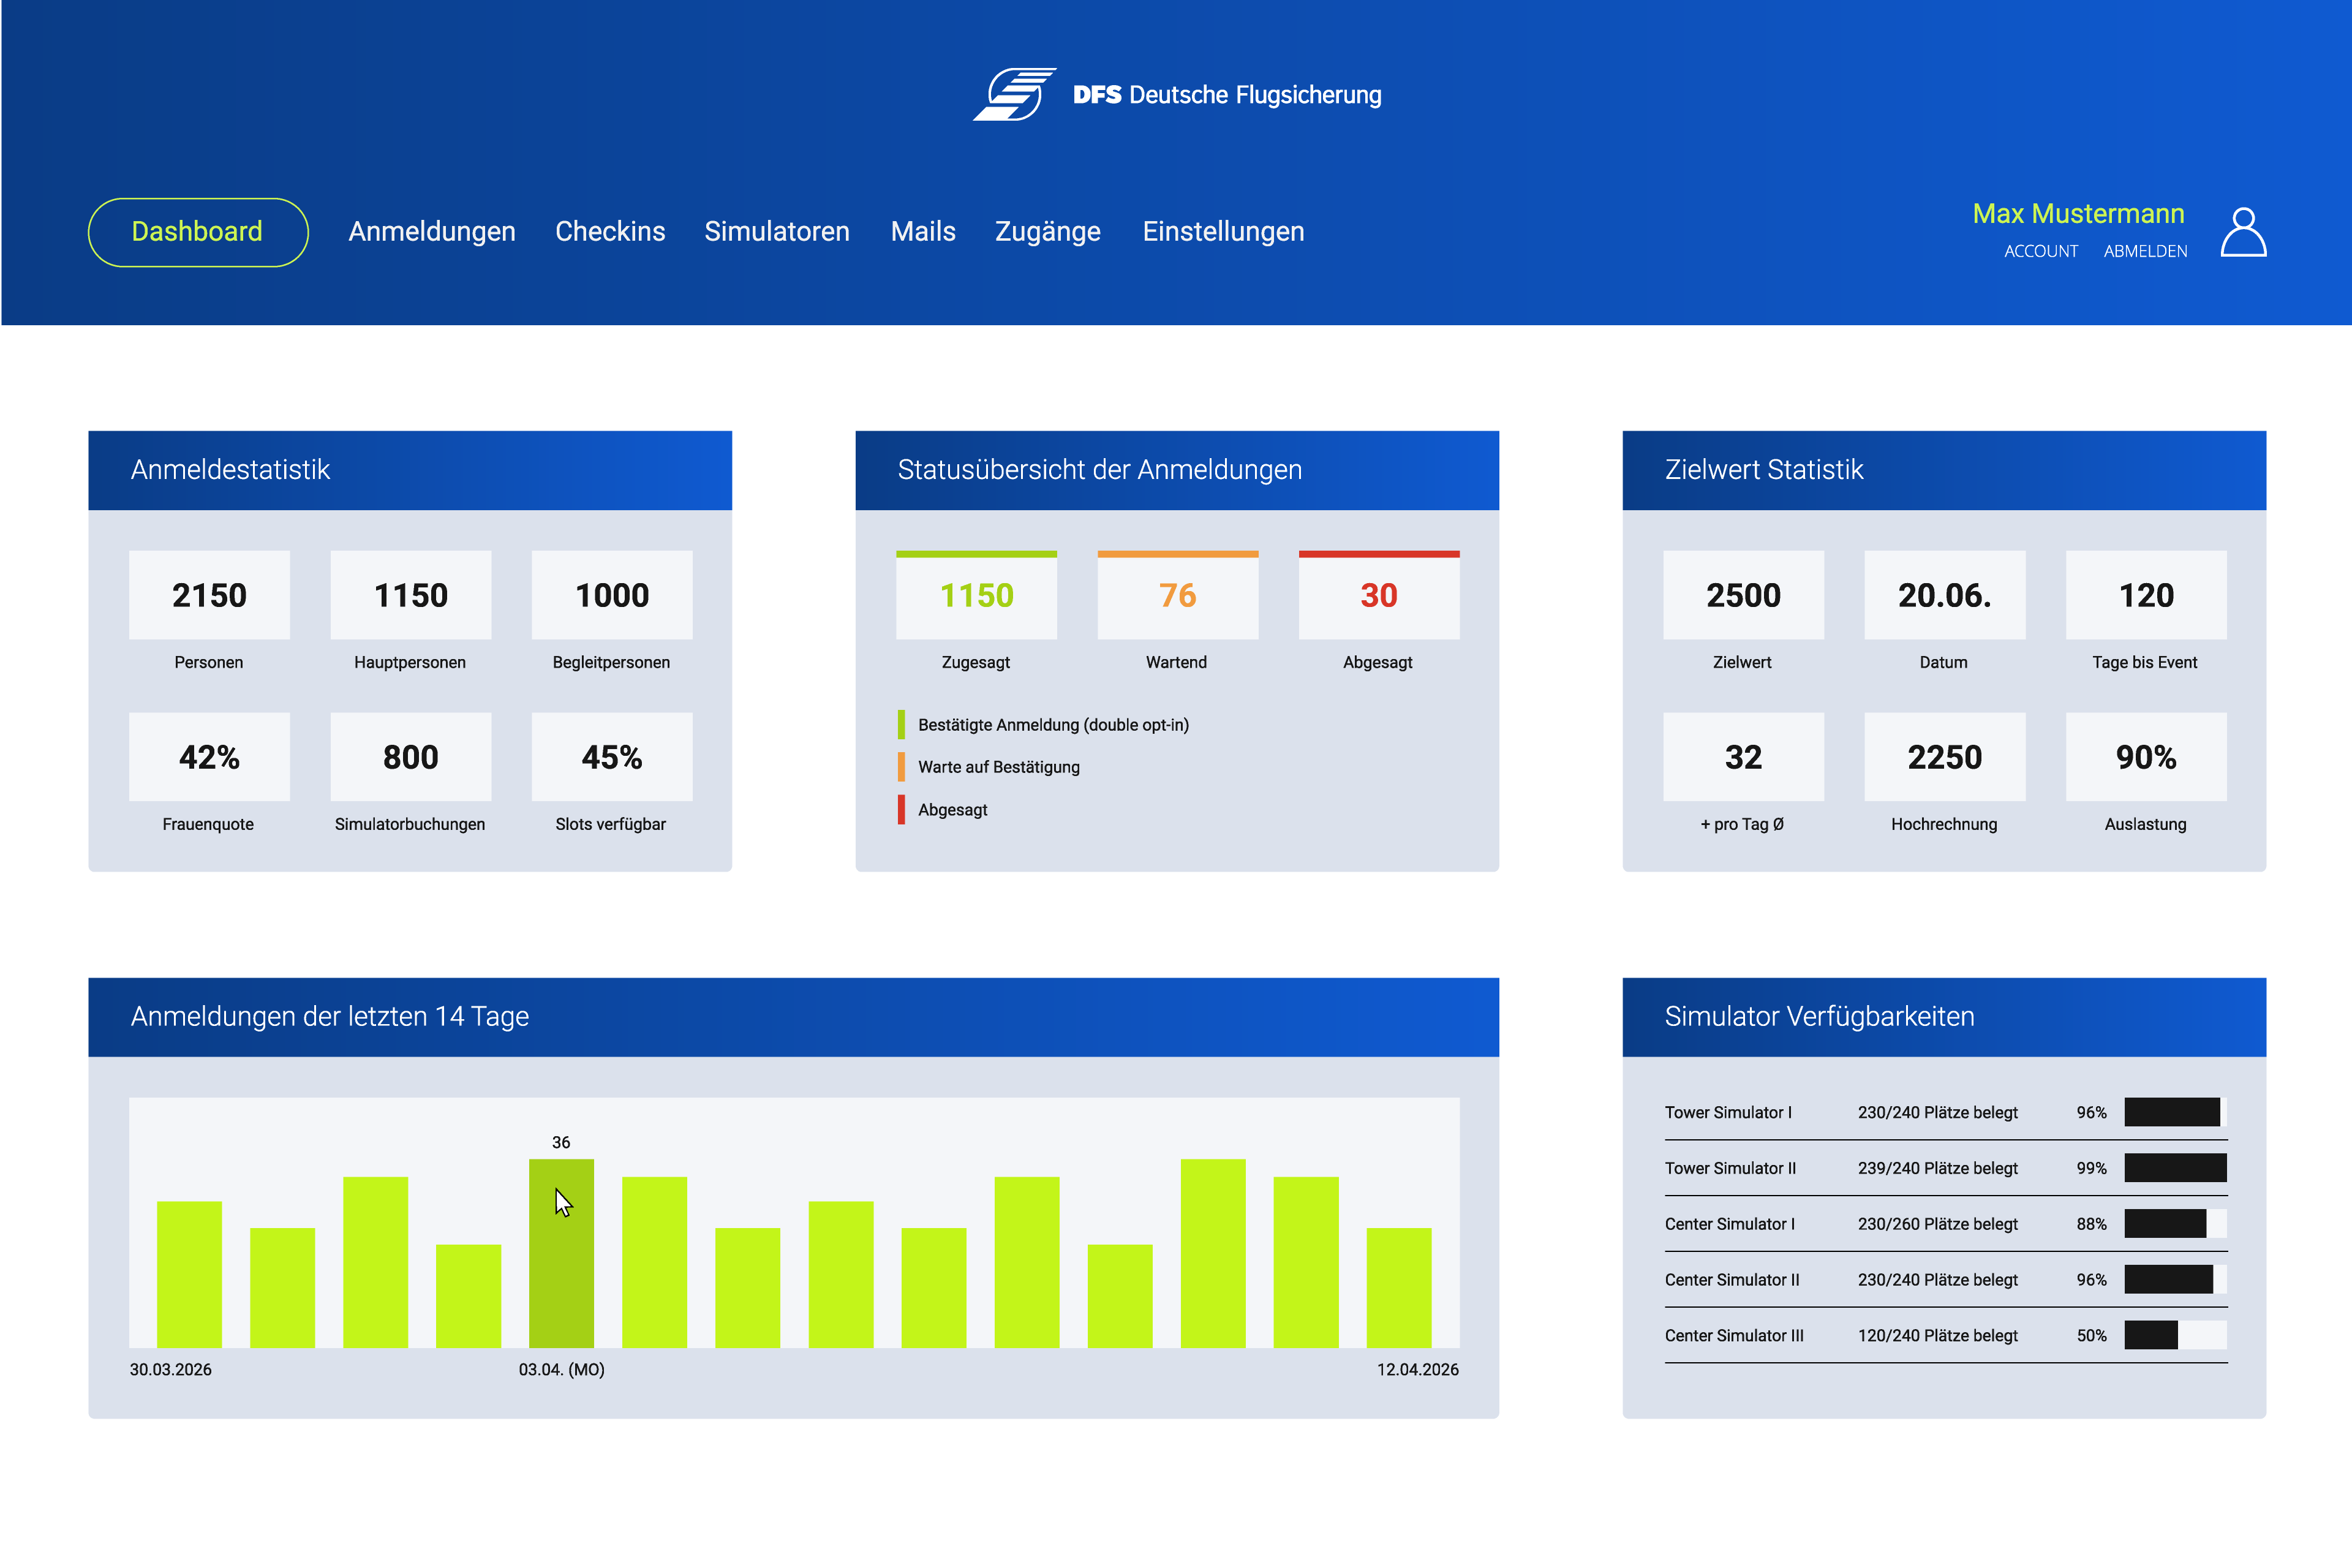Select Zugänge menu entry
Screen dimensions: 2352x1568
coord(1048,232)
